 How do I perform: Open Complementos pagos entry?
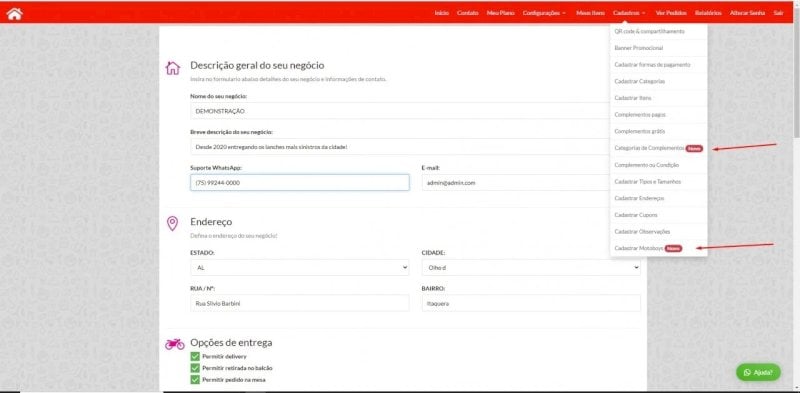(x=658, y=115)
